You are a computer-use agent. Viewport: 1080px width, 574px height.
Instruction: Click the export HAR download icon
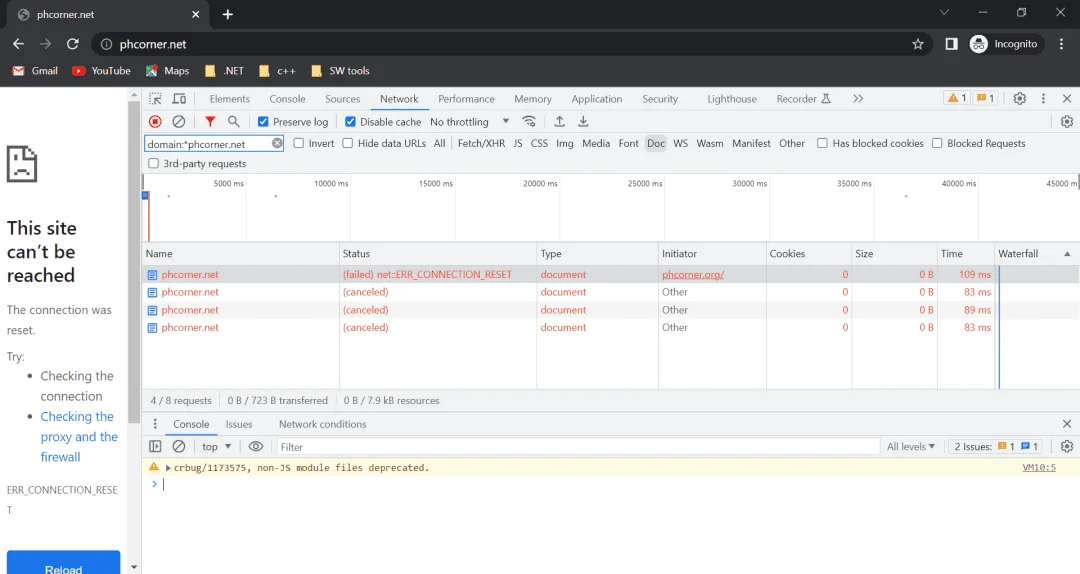pyautogui.click(x=583, y=121)
